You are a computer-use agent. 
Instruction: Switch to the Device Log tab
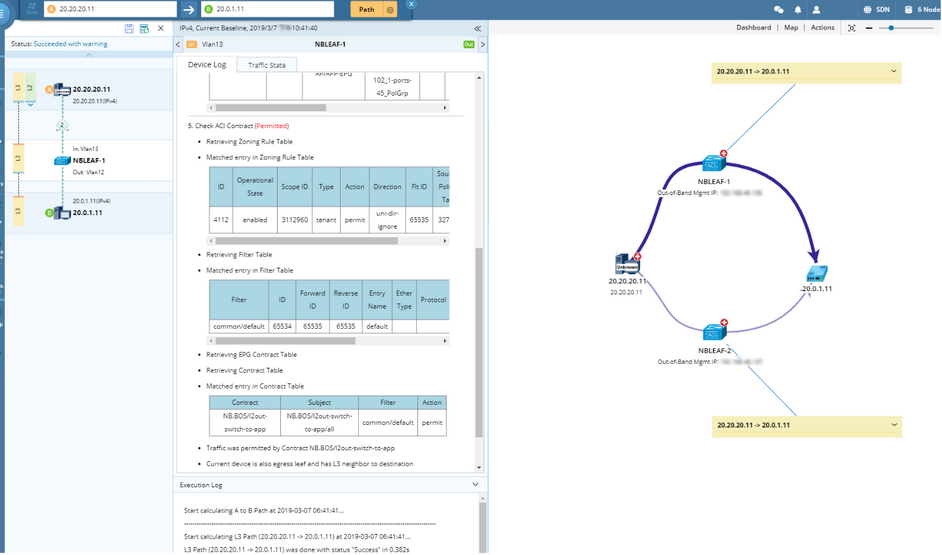pyautogui.click(x=207, y=64)
